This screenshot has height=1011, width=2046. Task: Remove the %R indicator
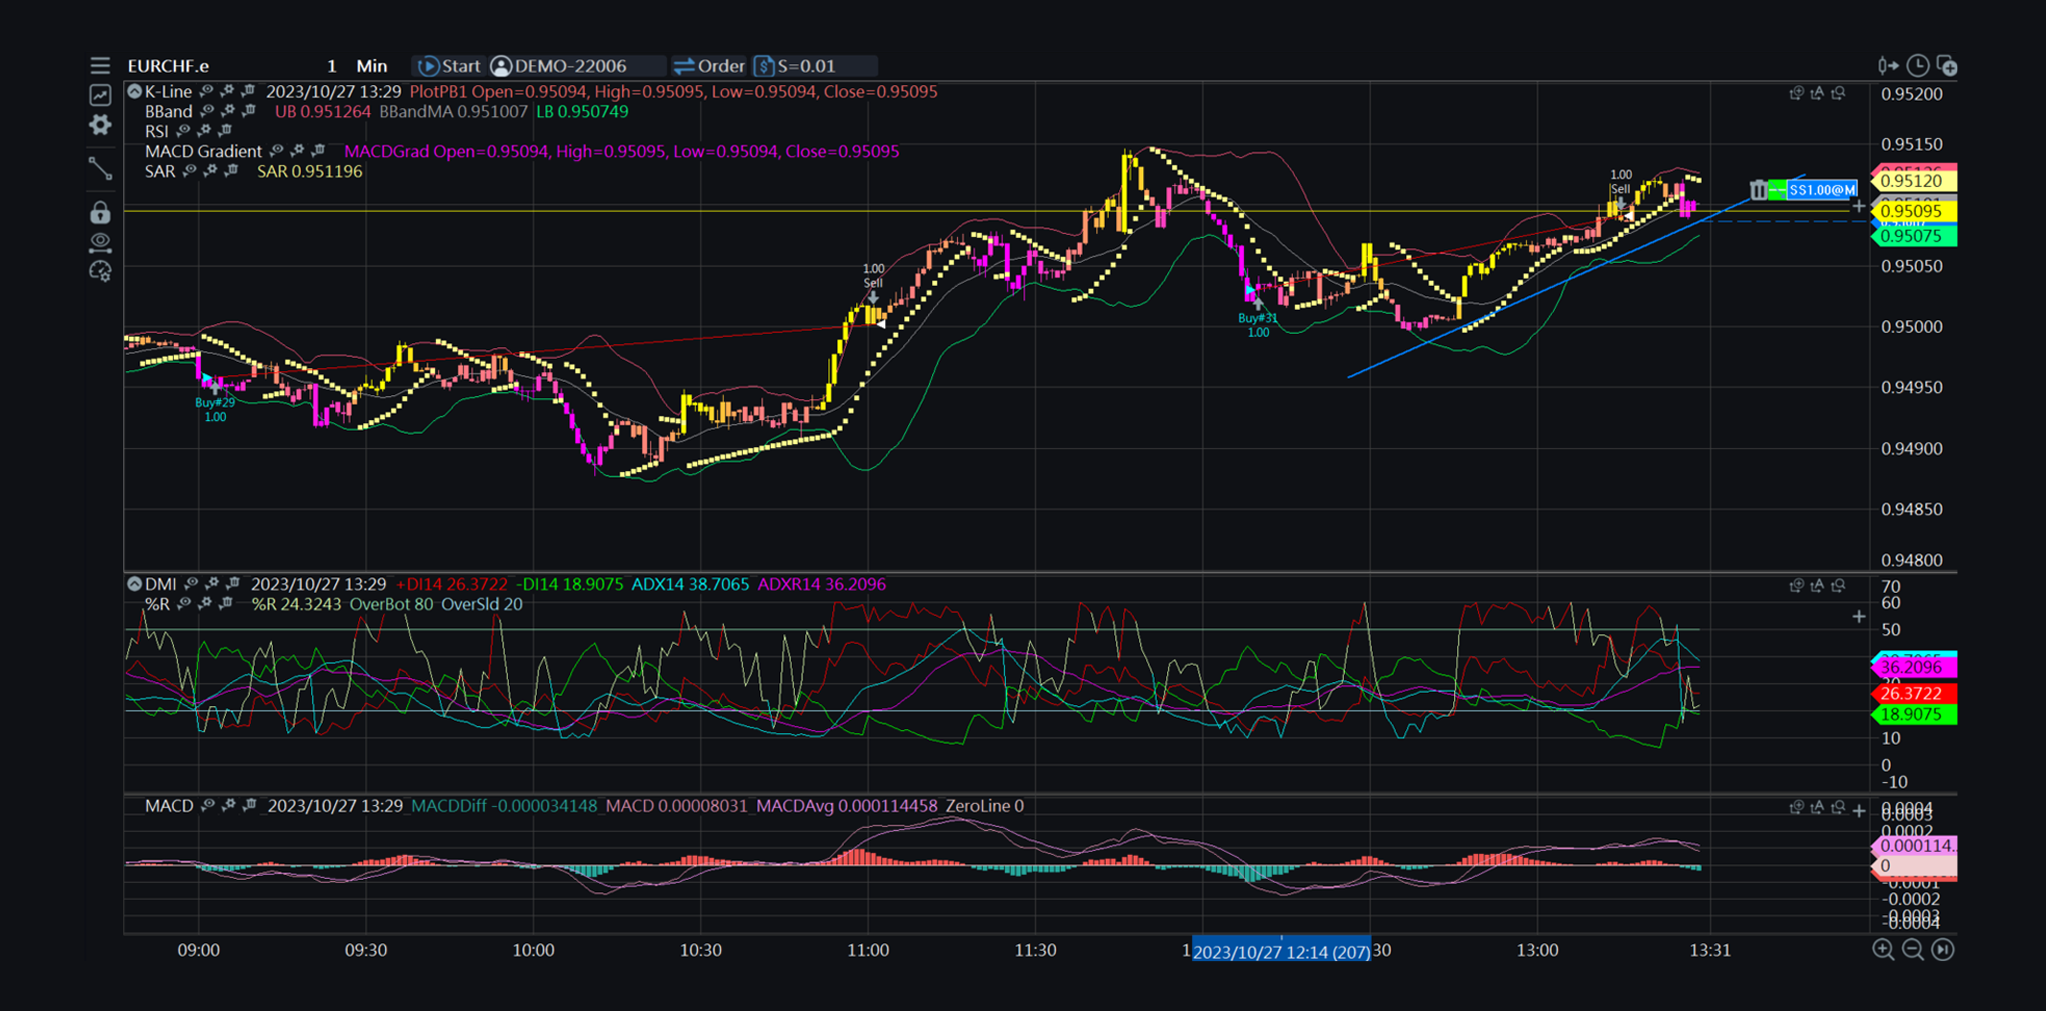click(226, 605)
